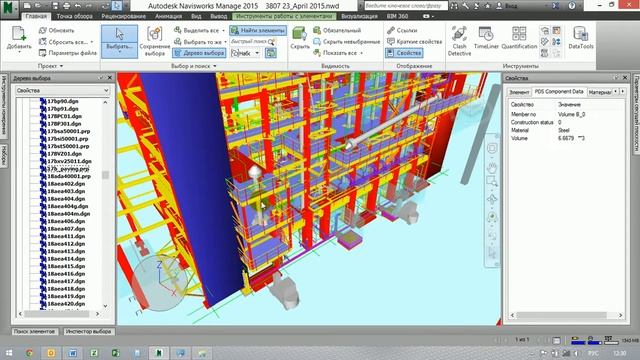Select PDS Component Data properties tab

(559, 92)
